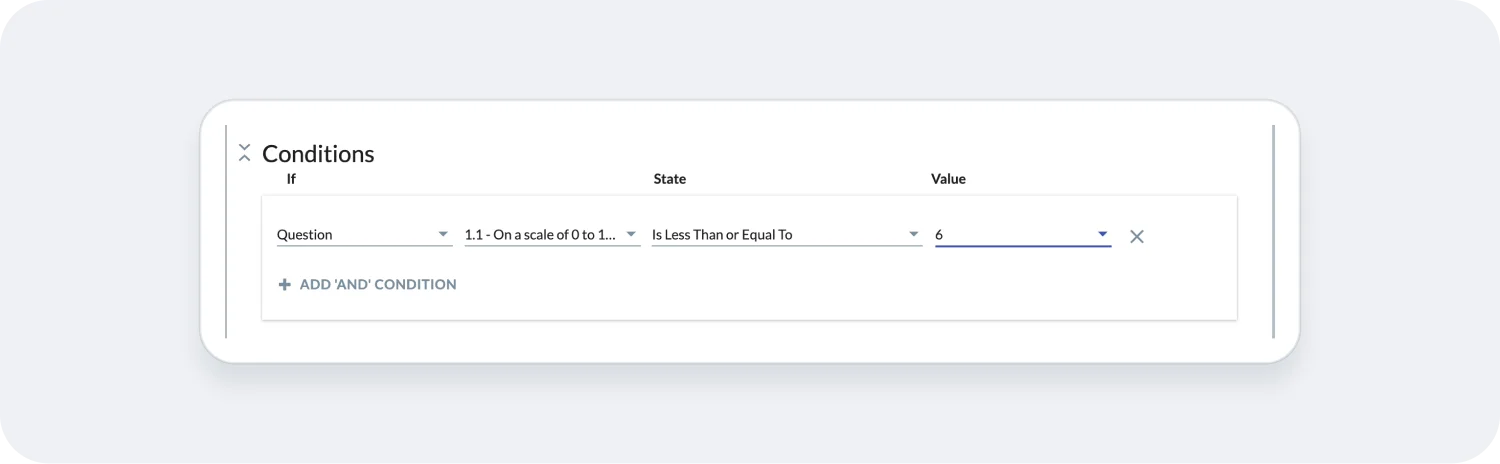Click the blue arrow of the Value field
This screenshot has width=1500, height=464.
(x=1102, y=235)
